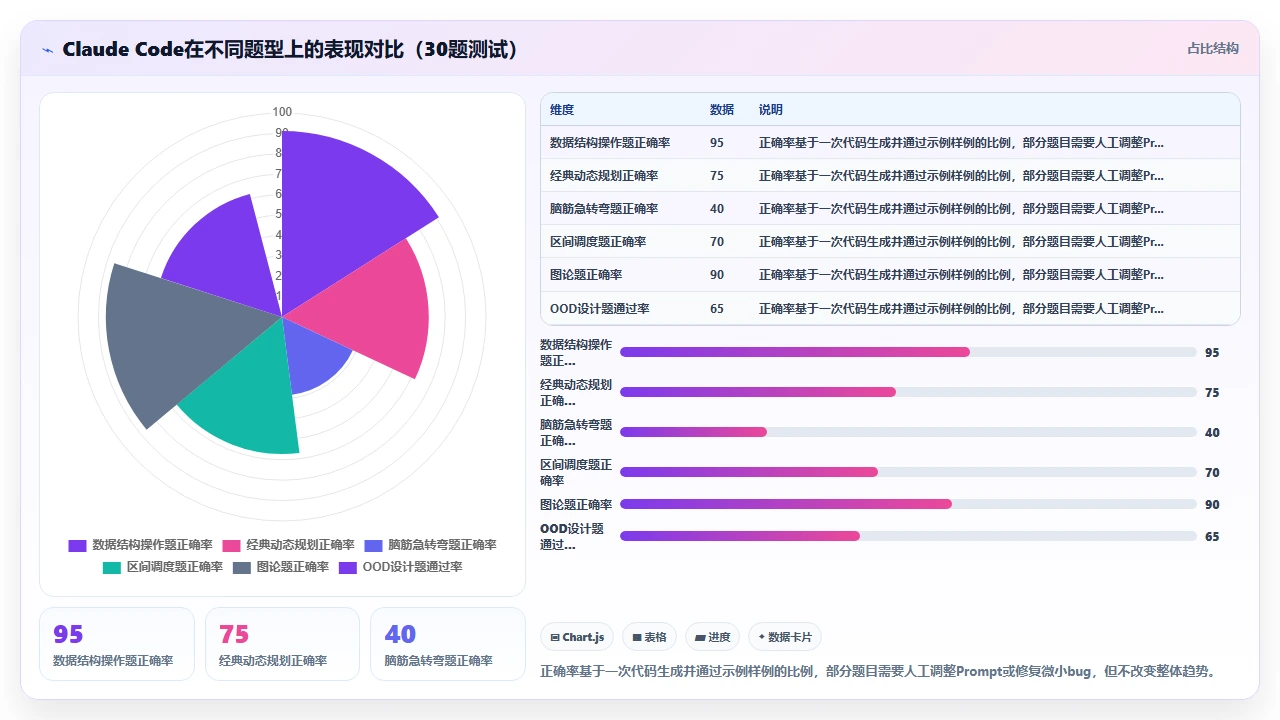Toggle the 经典动态规划正确率 legend entry
The width and height of the screenshot is (1280, 720).
pyautogui.click(x=288, y=545)
